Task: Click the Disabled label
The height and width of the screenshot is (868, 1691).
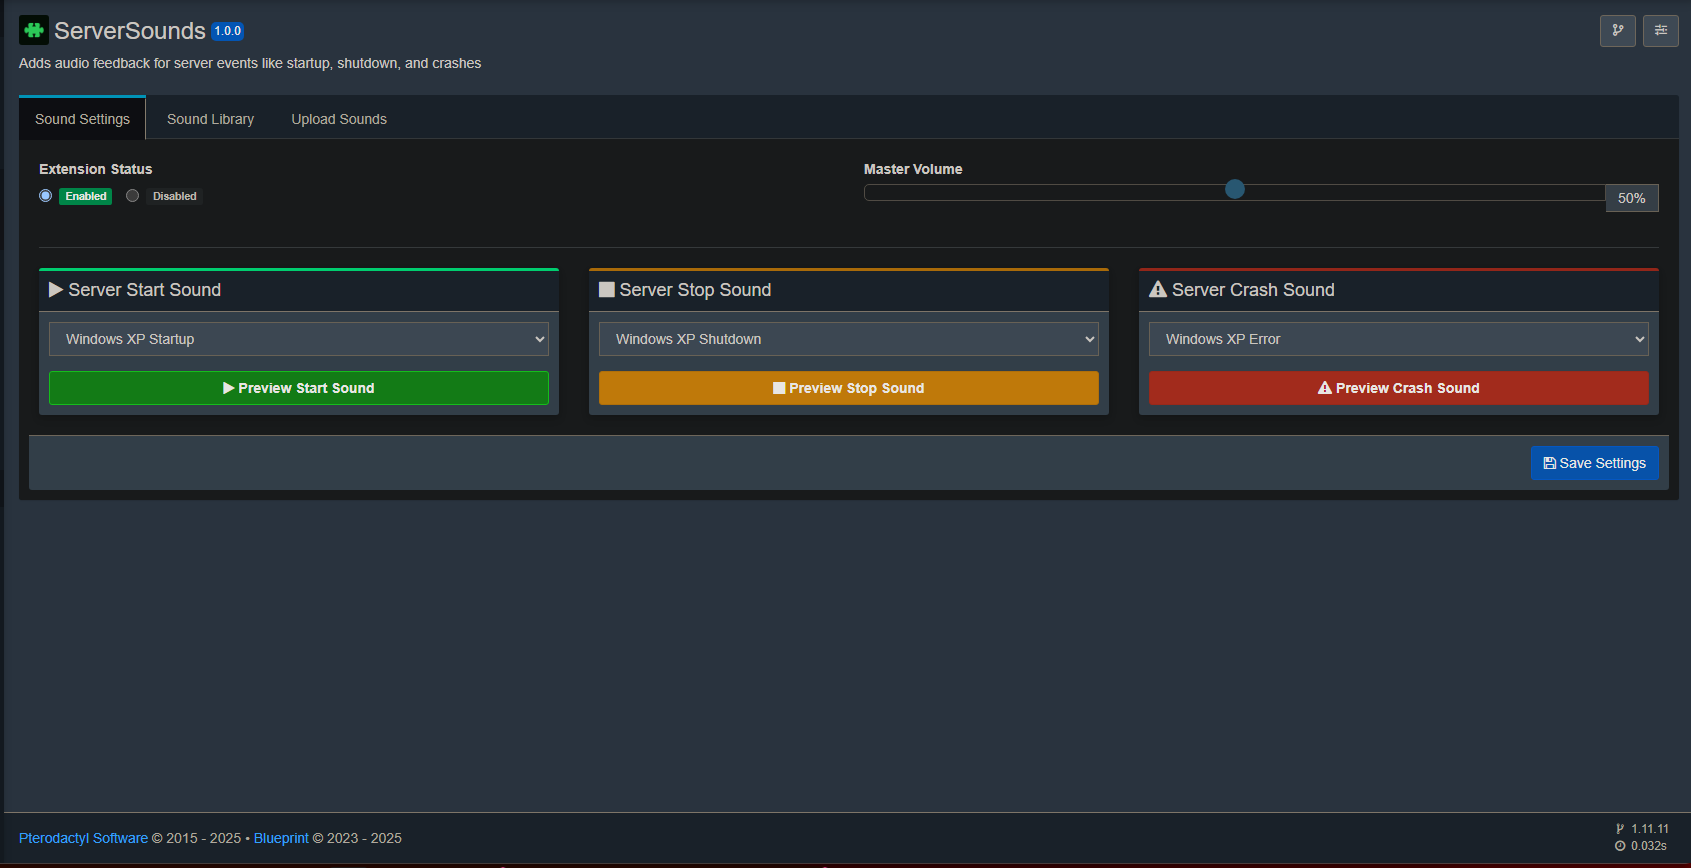Action: (175, 196)
